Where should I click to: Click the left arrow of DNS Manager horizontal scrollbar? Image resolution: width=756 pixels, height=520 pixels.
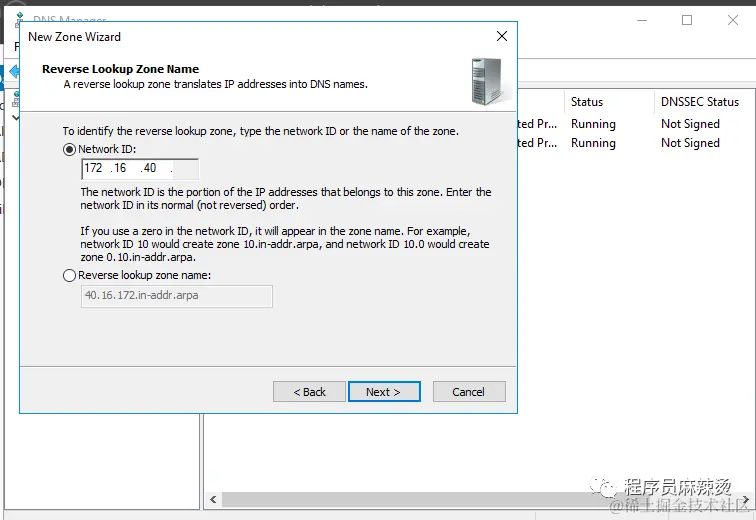pyautogui.click(x=213, y=500)
